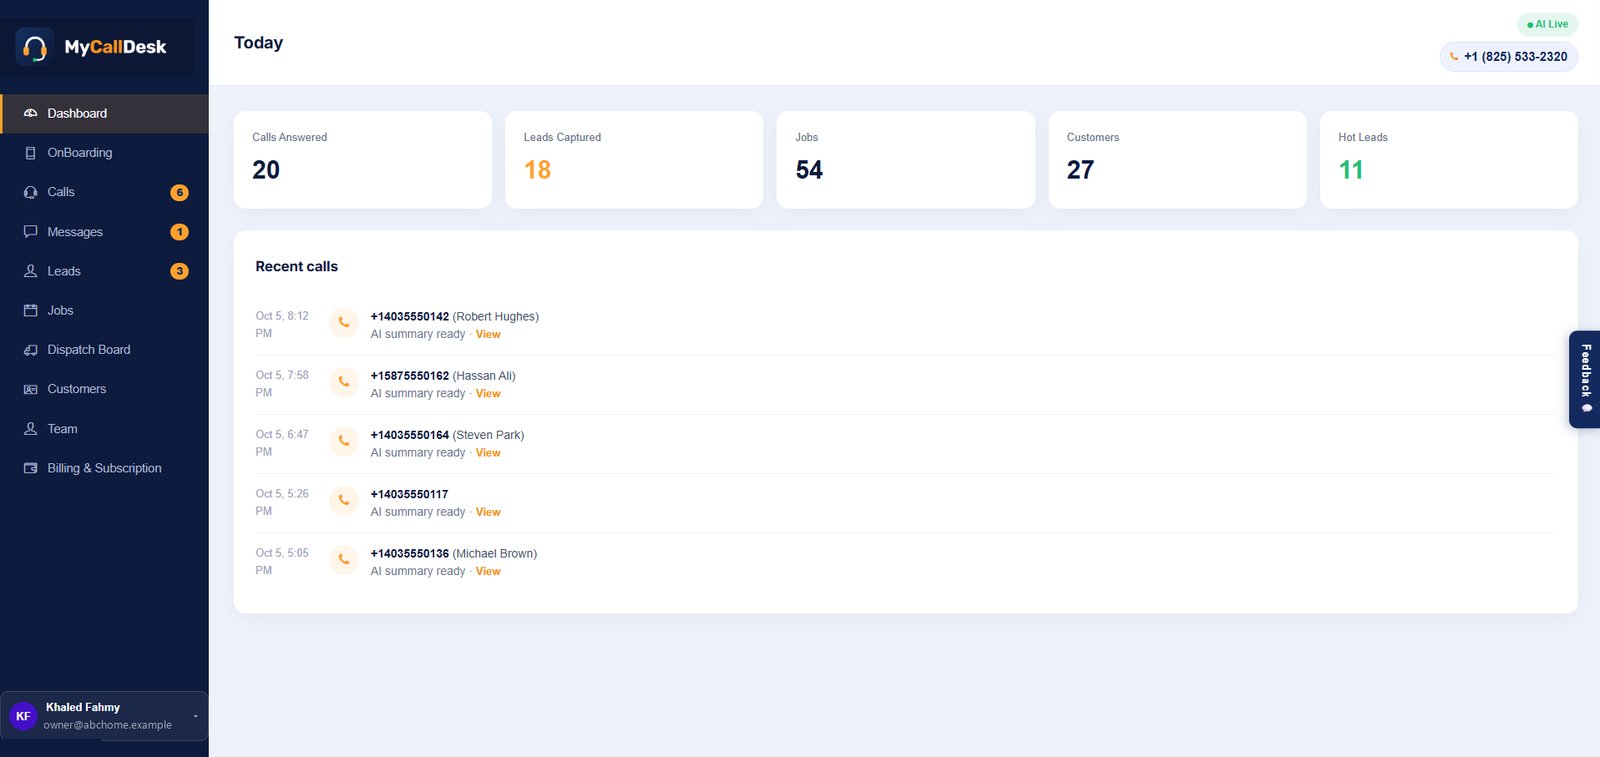View AI summary for Hassan Ali call
1600x757 pixels.
click(488, 393)
